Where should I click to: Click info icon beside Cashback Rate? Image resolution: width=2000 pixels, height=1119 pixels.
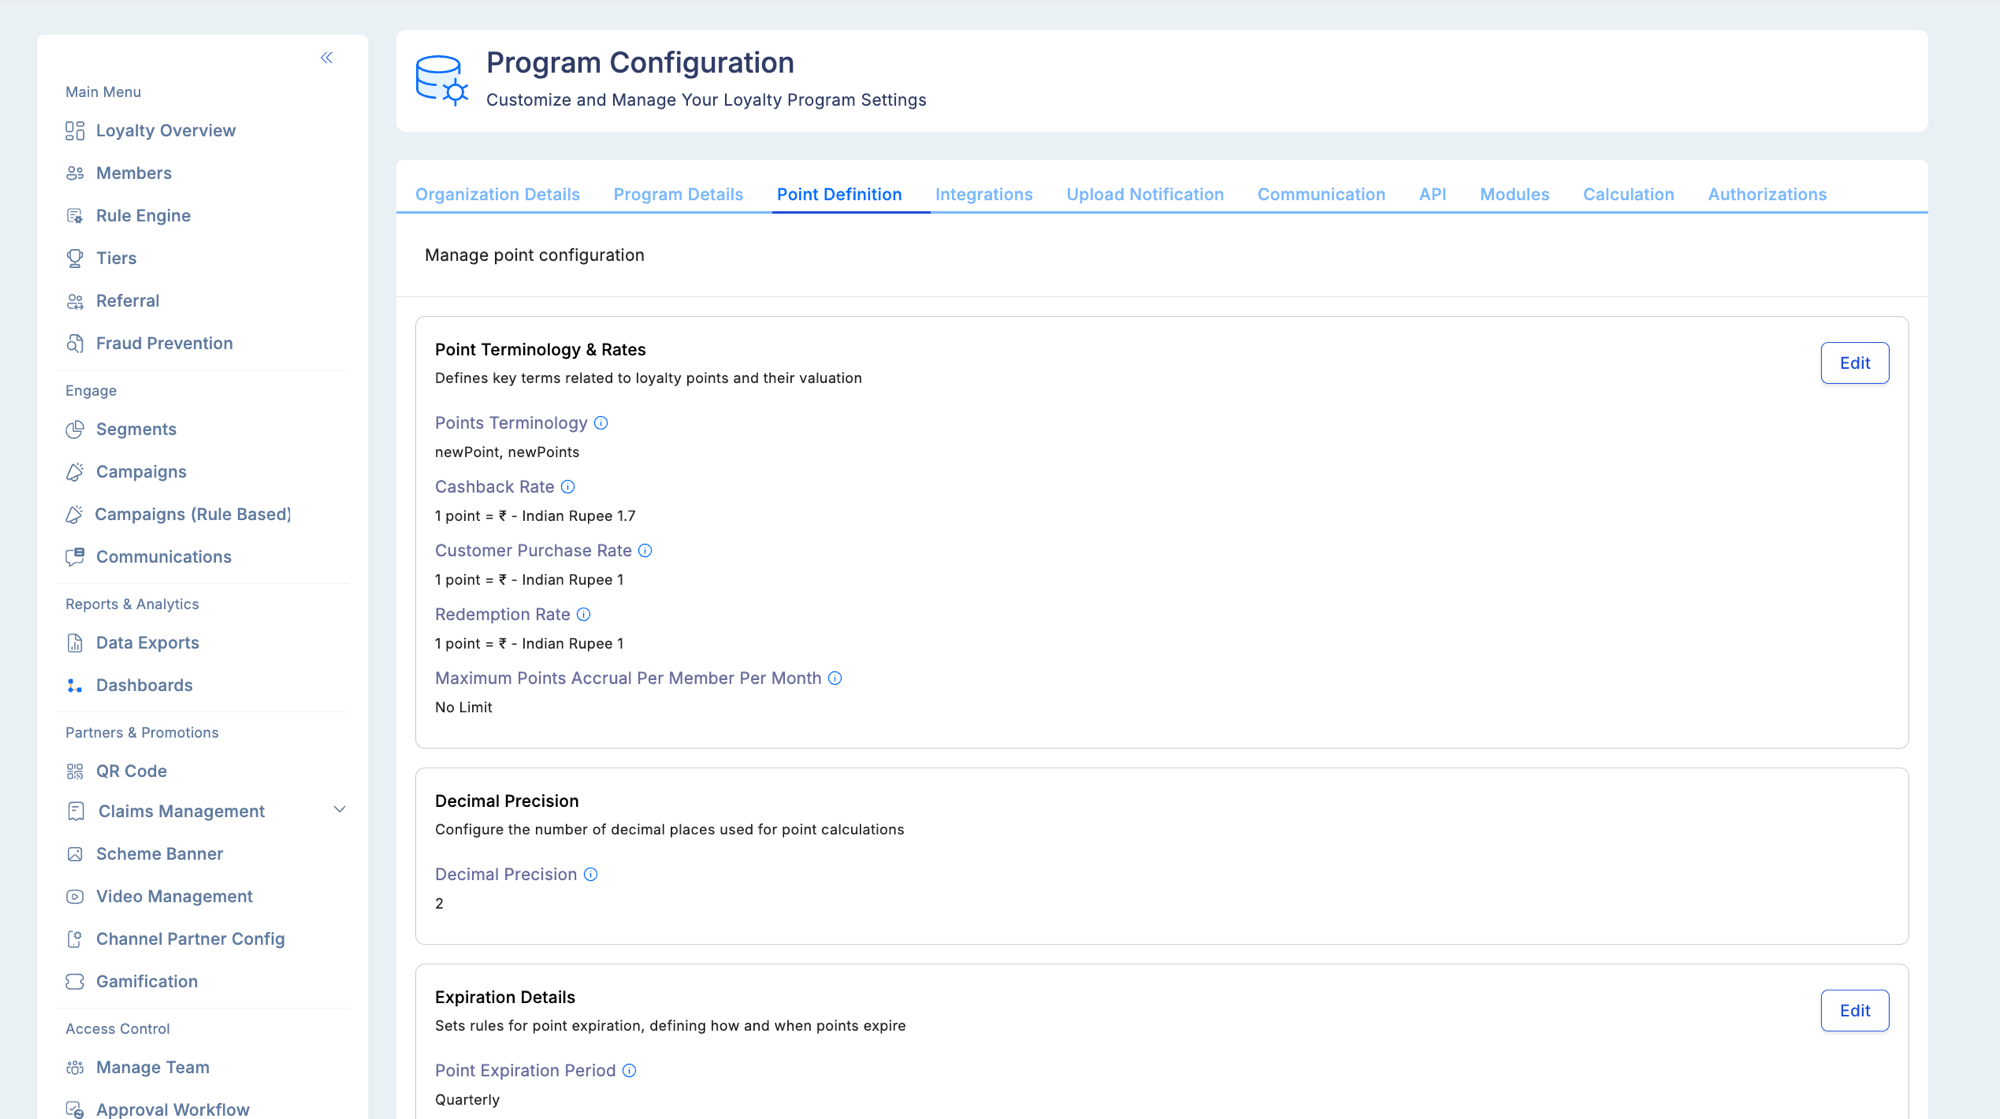tap(568, 487)
